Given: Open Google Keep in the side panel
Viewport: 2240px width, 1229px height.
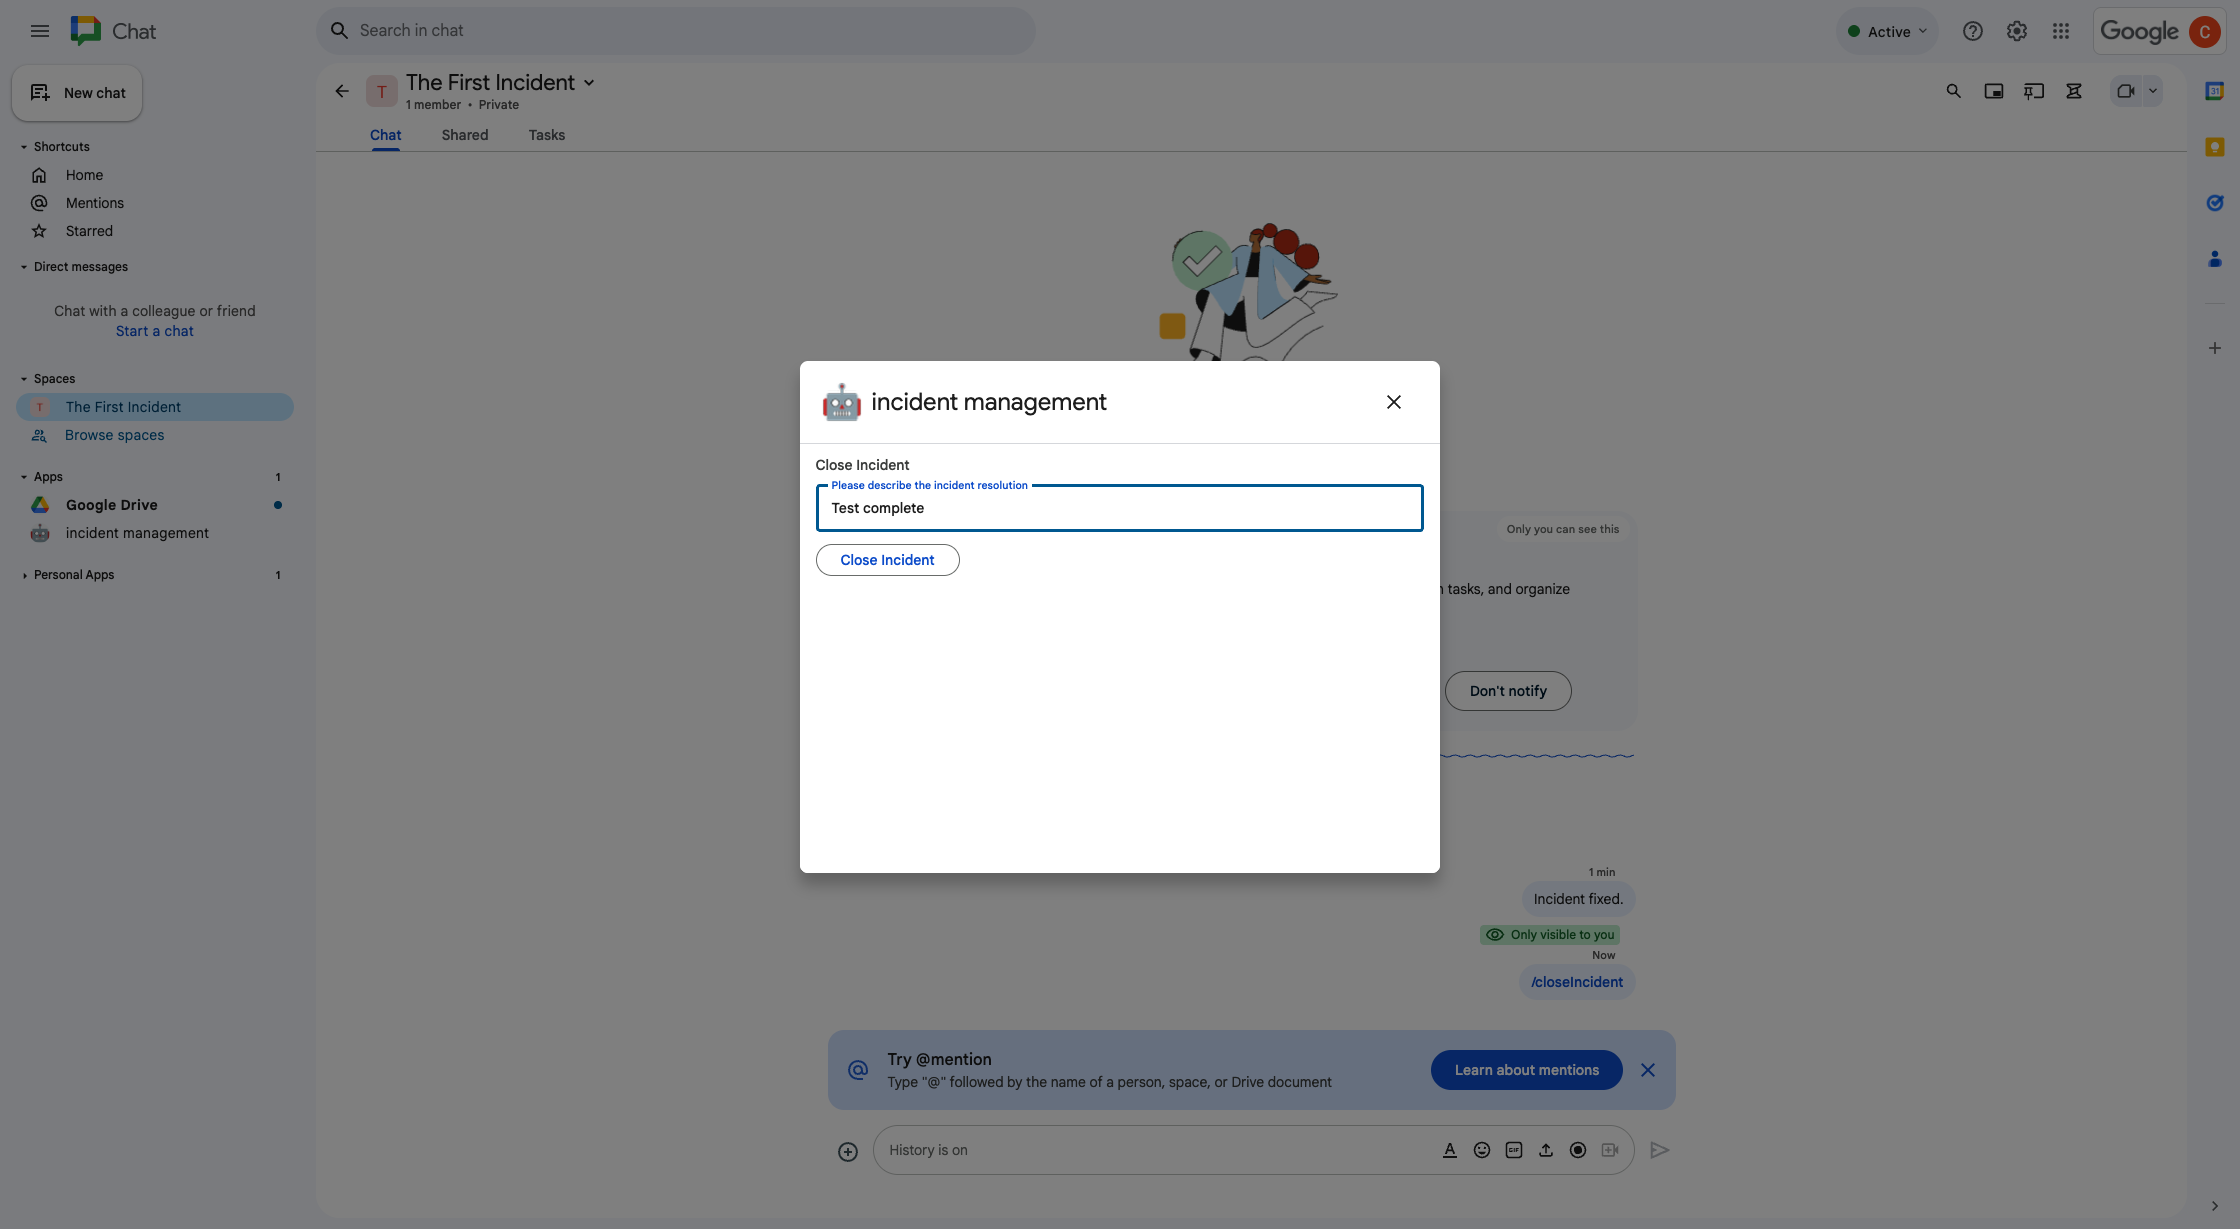Looking at the screenshot, I should (2215, 147).
